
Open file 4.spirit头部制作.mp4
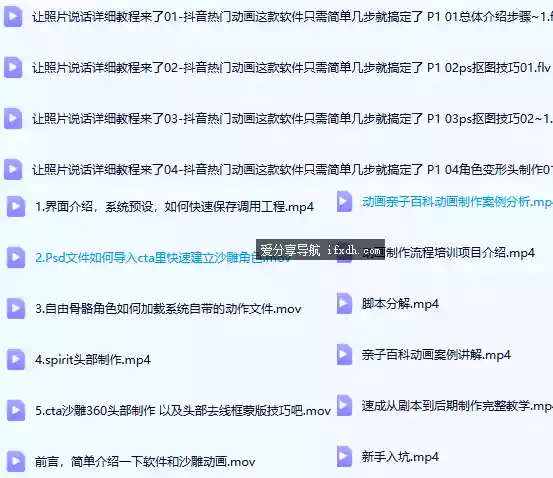[93, 360]
